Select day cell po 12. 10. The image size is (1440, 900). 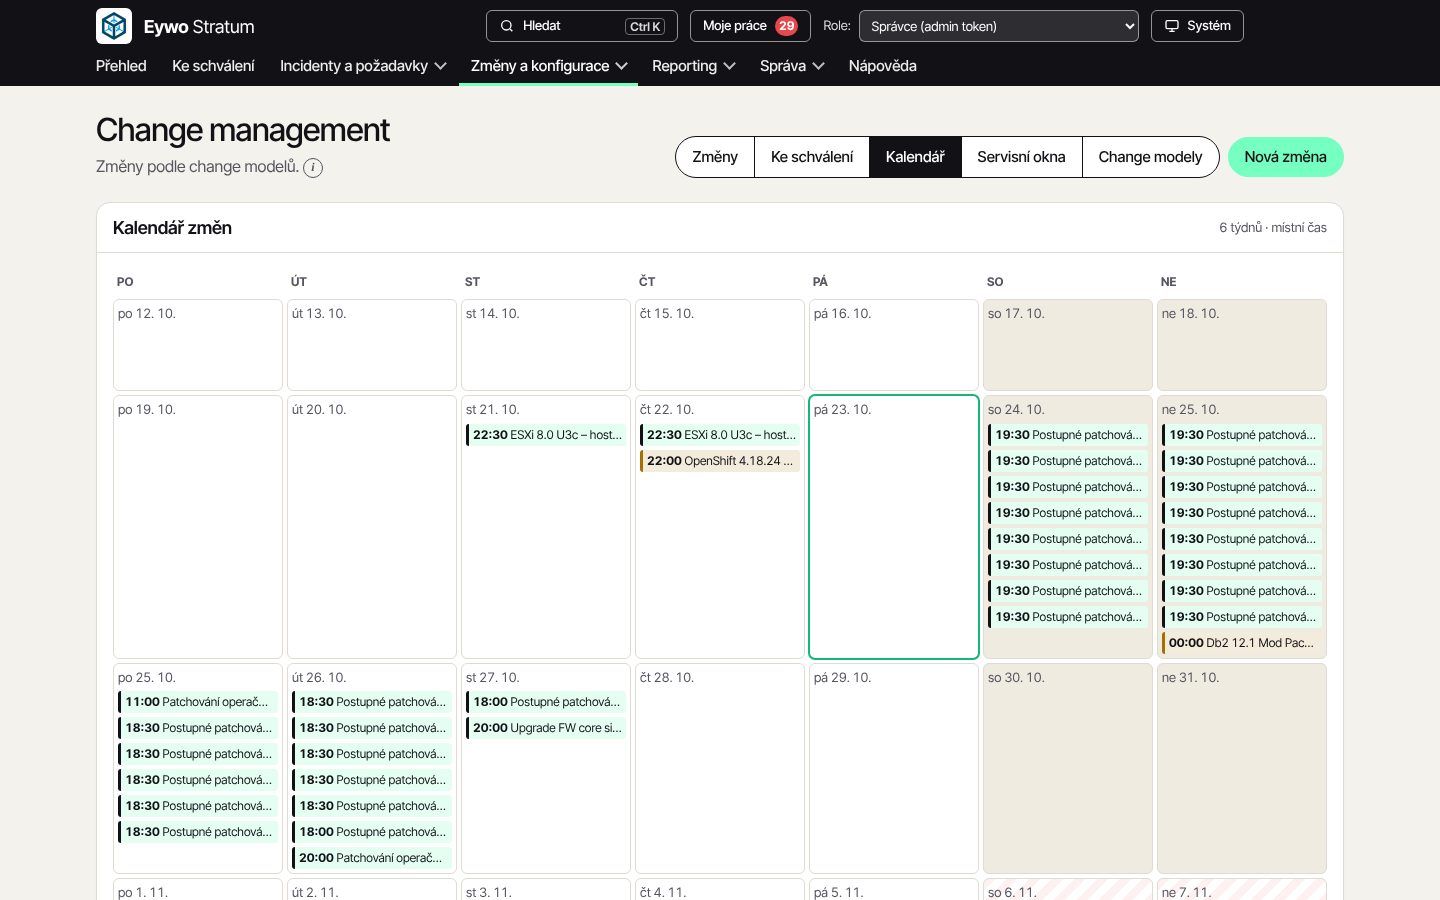click(198, 345)
